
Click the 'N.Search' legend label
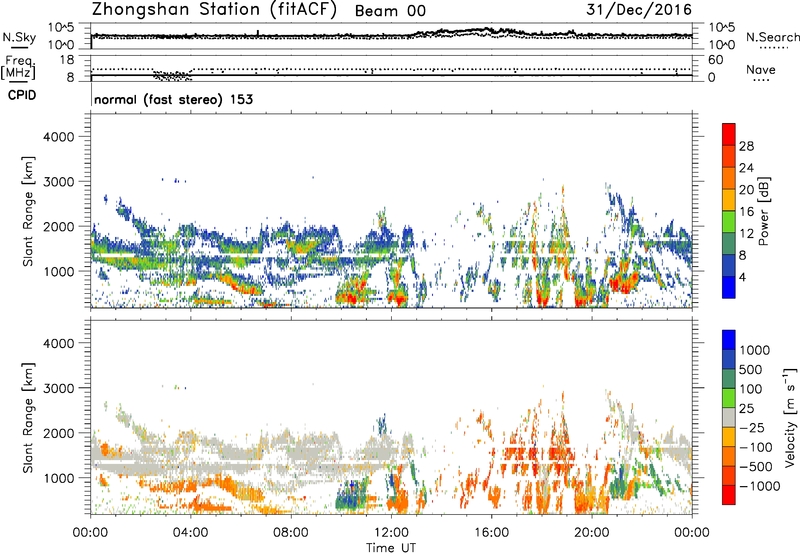pos(772,37)
